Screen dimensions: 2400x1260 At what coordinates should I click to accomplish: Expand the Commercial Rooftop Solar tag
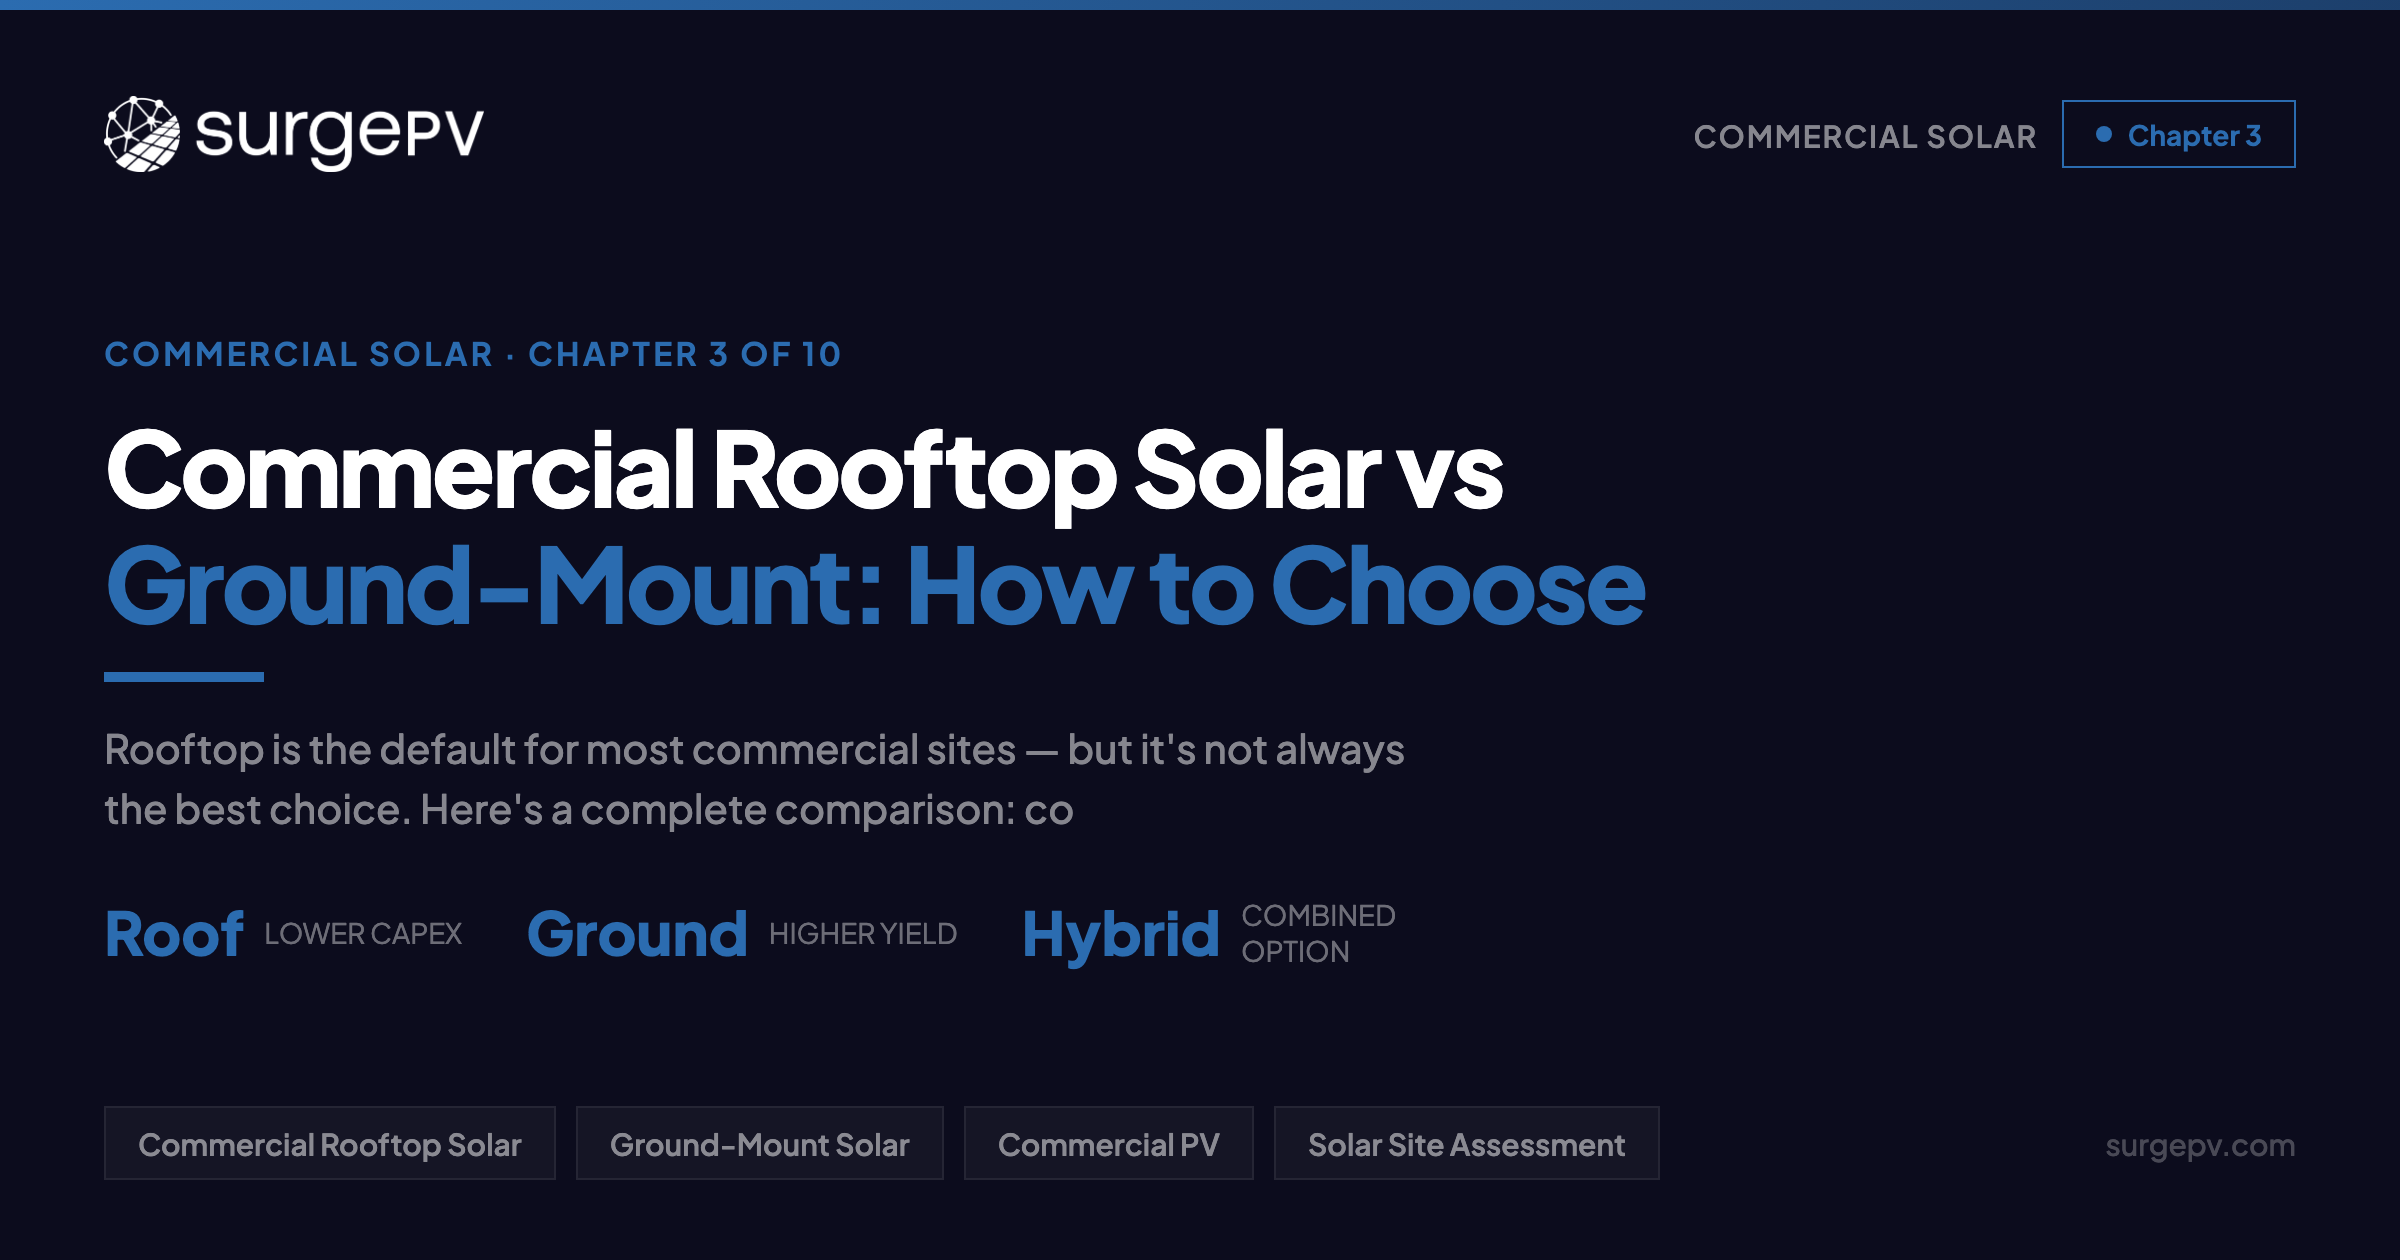tap(330, 1143)
